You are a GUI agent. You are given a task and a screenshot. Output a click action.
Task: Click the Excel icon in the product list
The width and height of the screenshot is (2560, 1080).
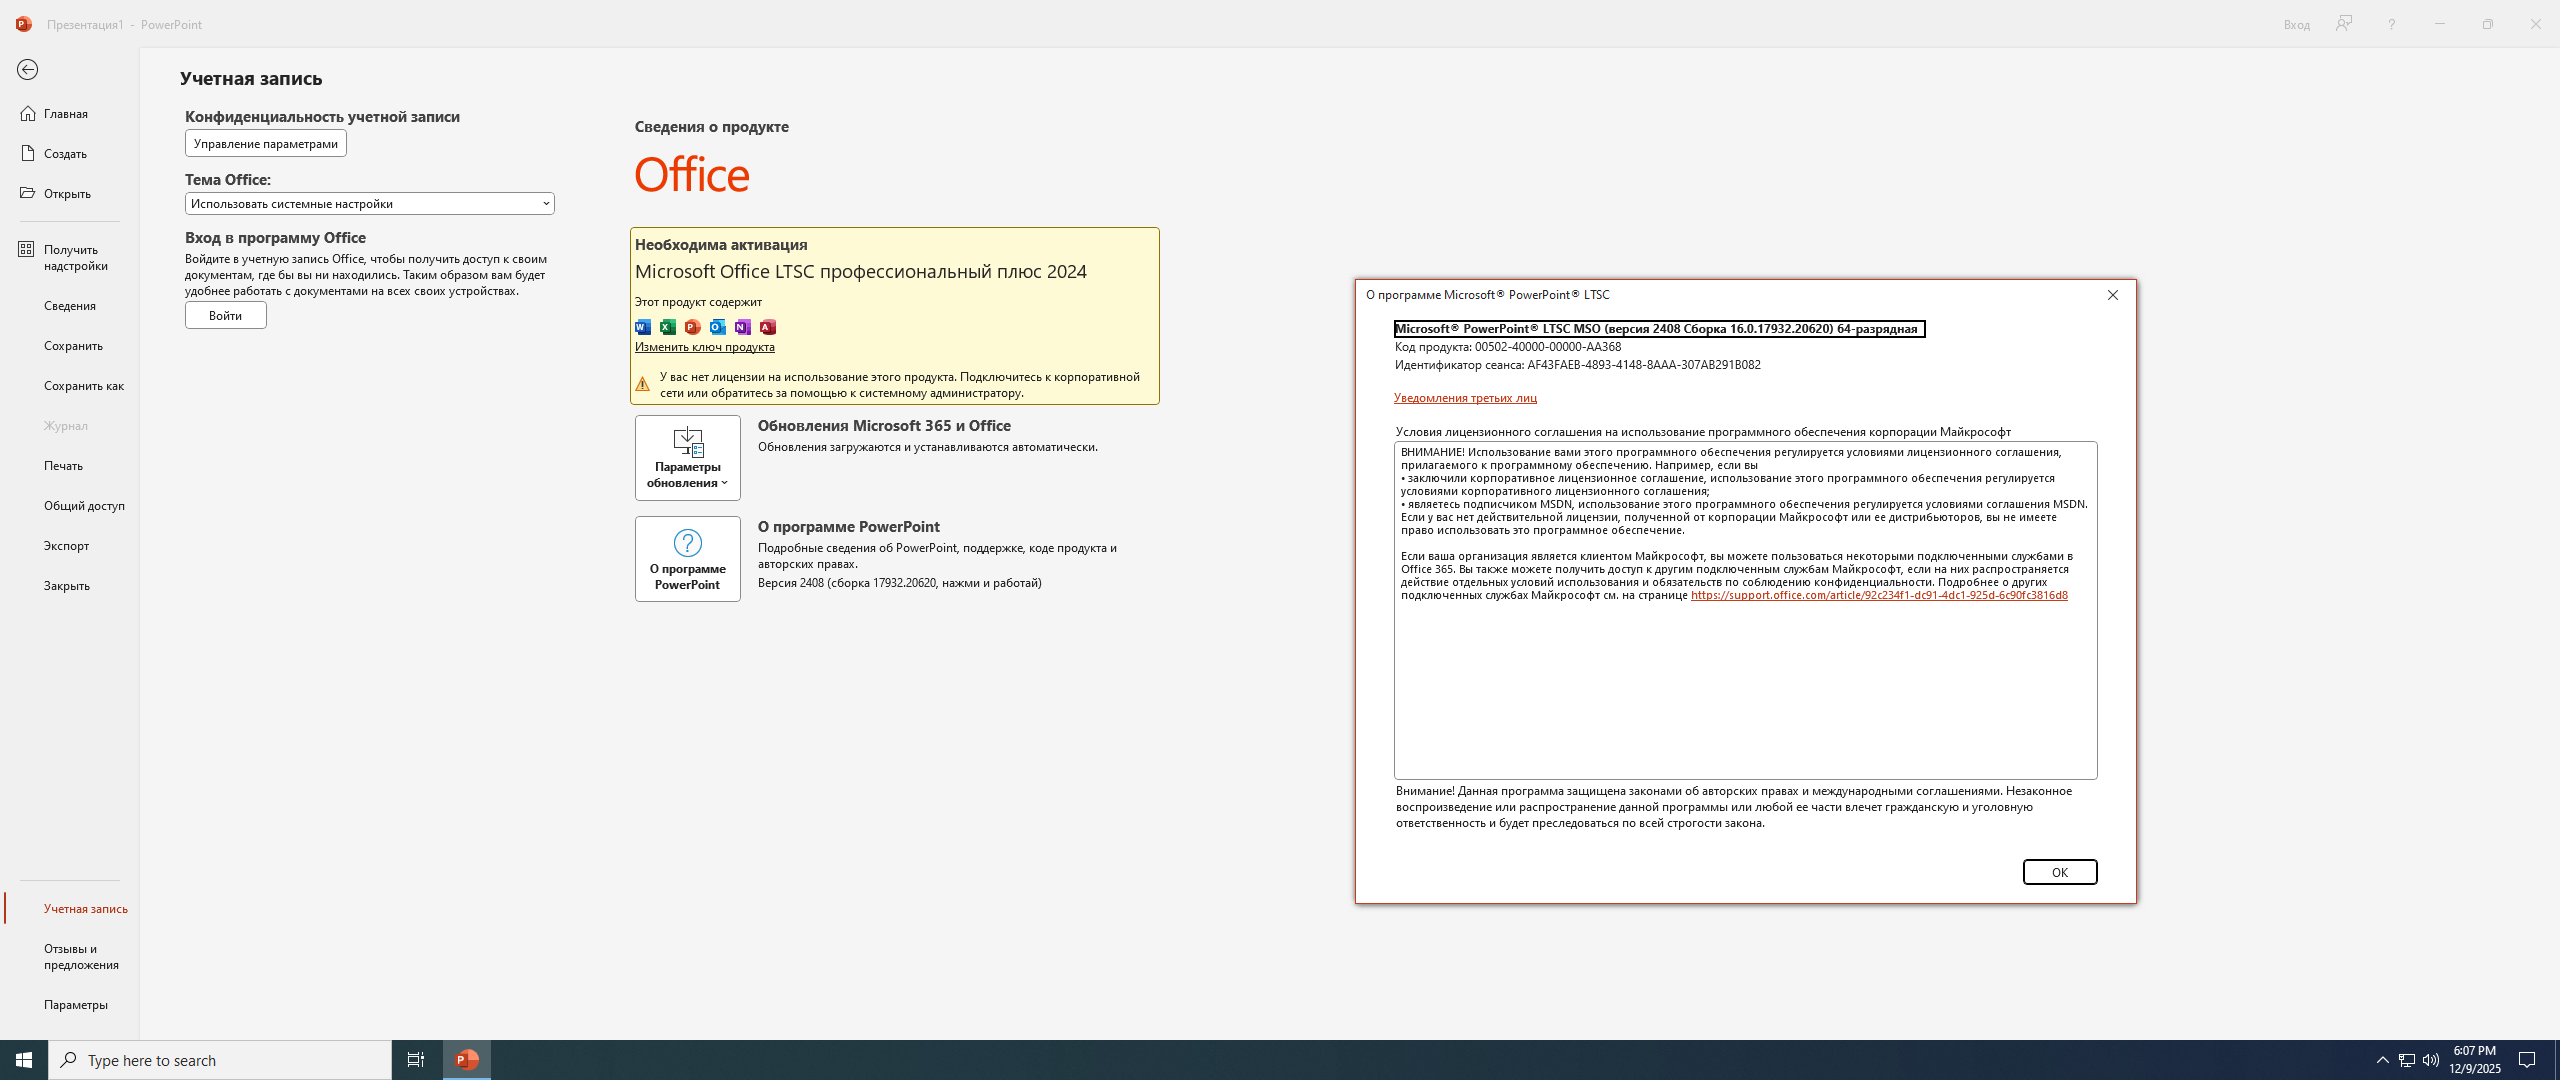coord(668,327)
